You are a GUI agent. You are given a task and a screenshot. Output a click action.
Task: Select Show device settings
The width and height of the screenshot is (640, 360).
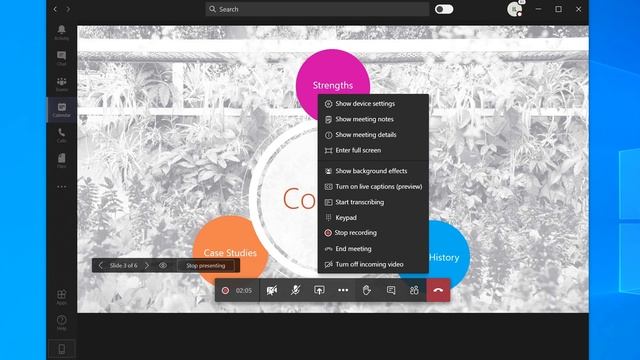(x=373, y=104)
